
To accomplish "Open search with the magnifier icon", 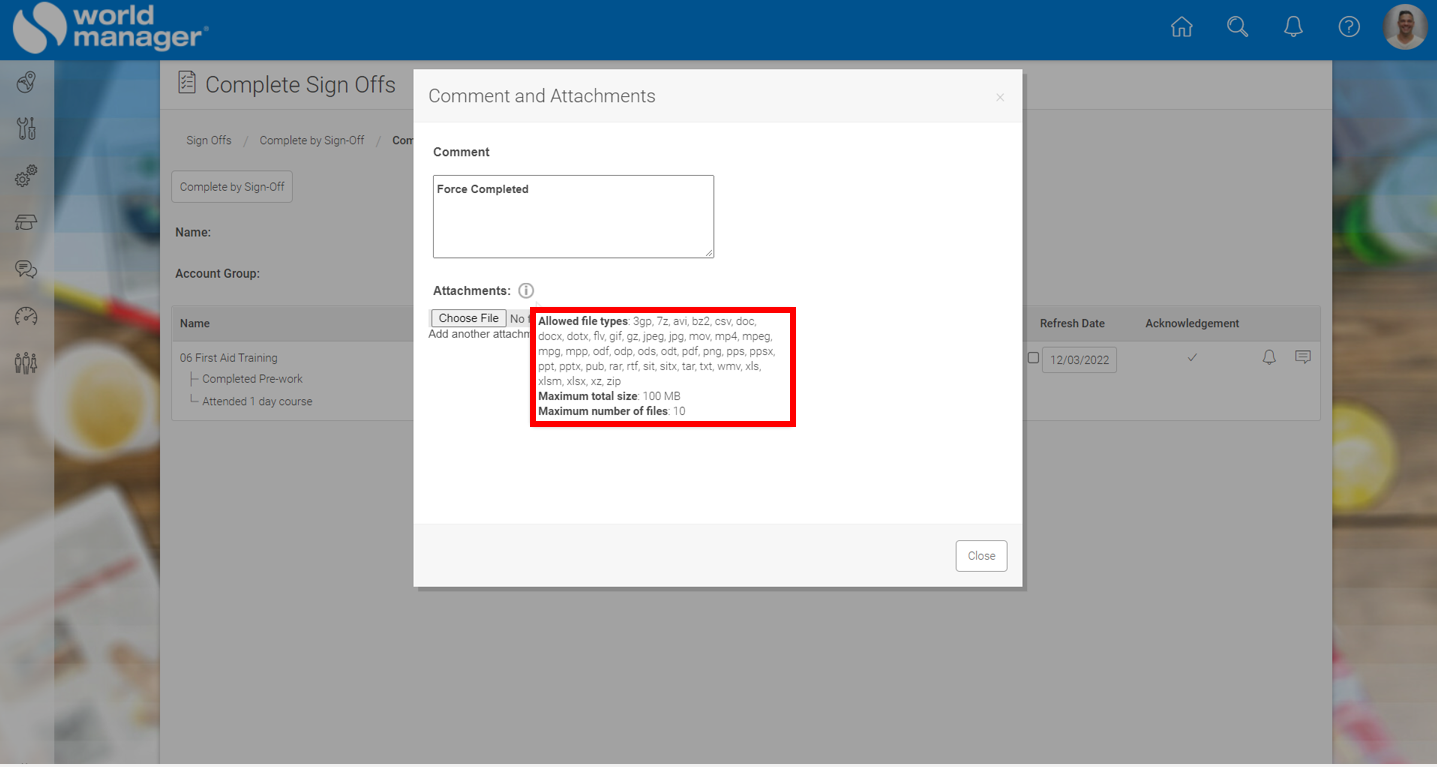I will 1237,28.
